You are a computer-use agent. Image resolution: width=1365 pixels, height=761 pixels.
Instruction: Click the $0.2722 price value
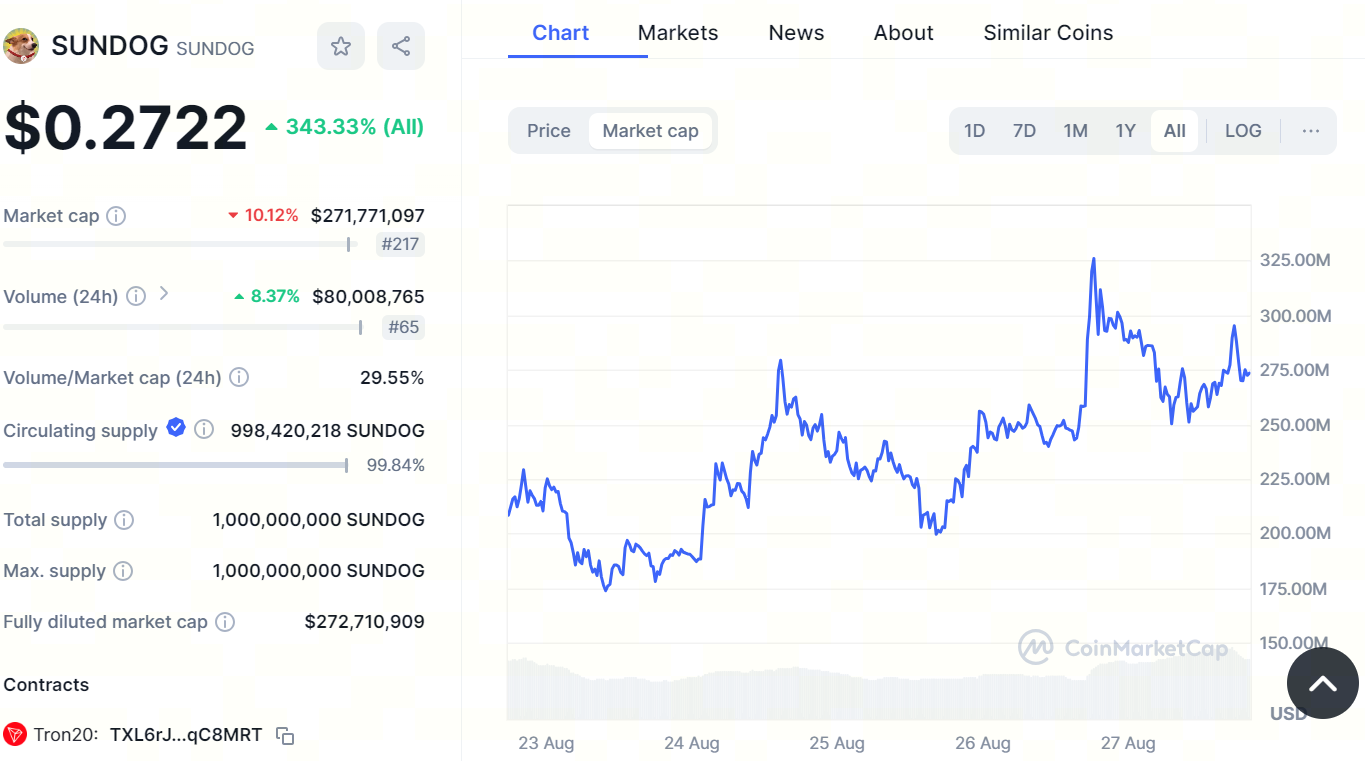(126, 128)
